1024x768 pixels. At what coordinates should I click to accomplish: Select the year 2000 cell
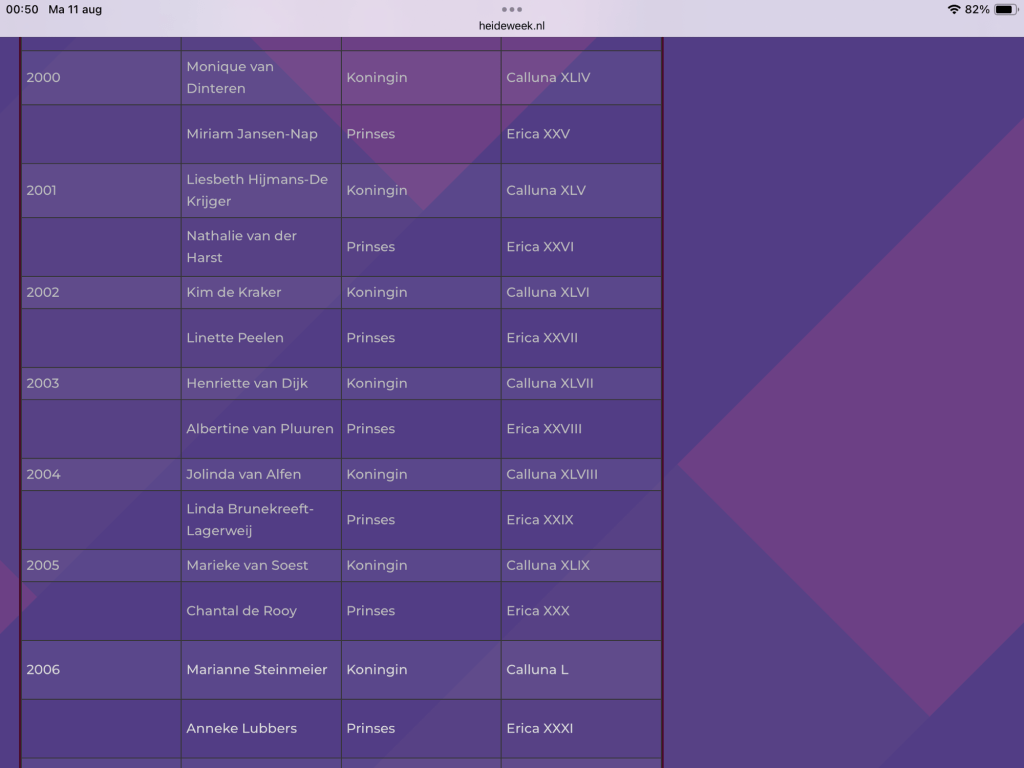coord(43,78)
